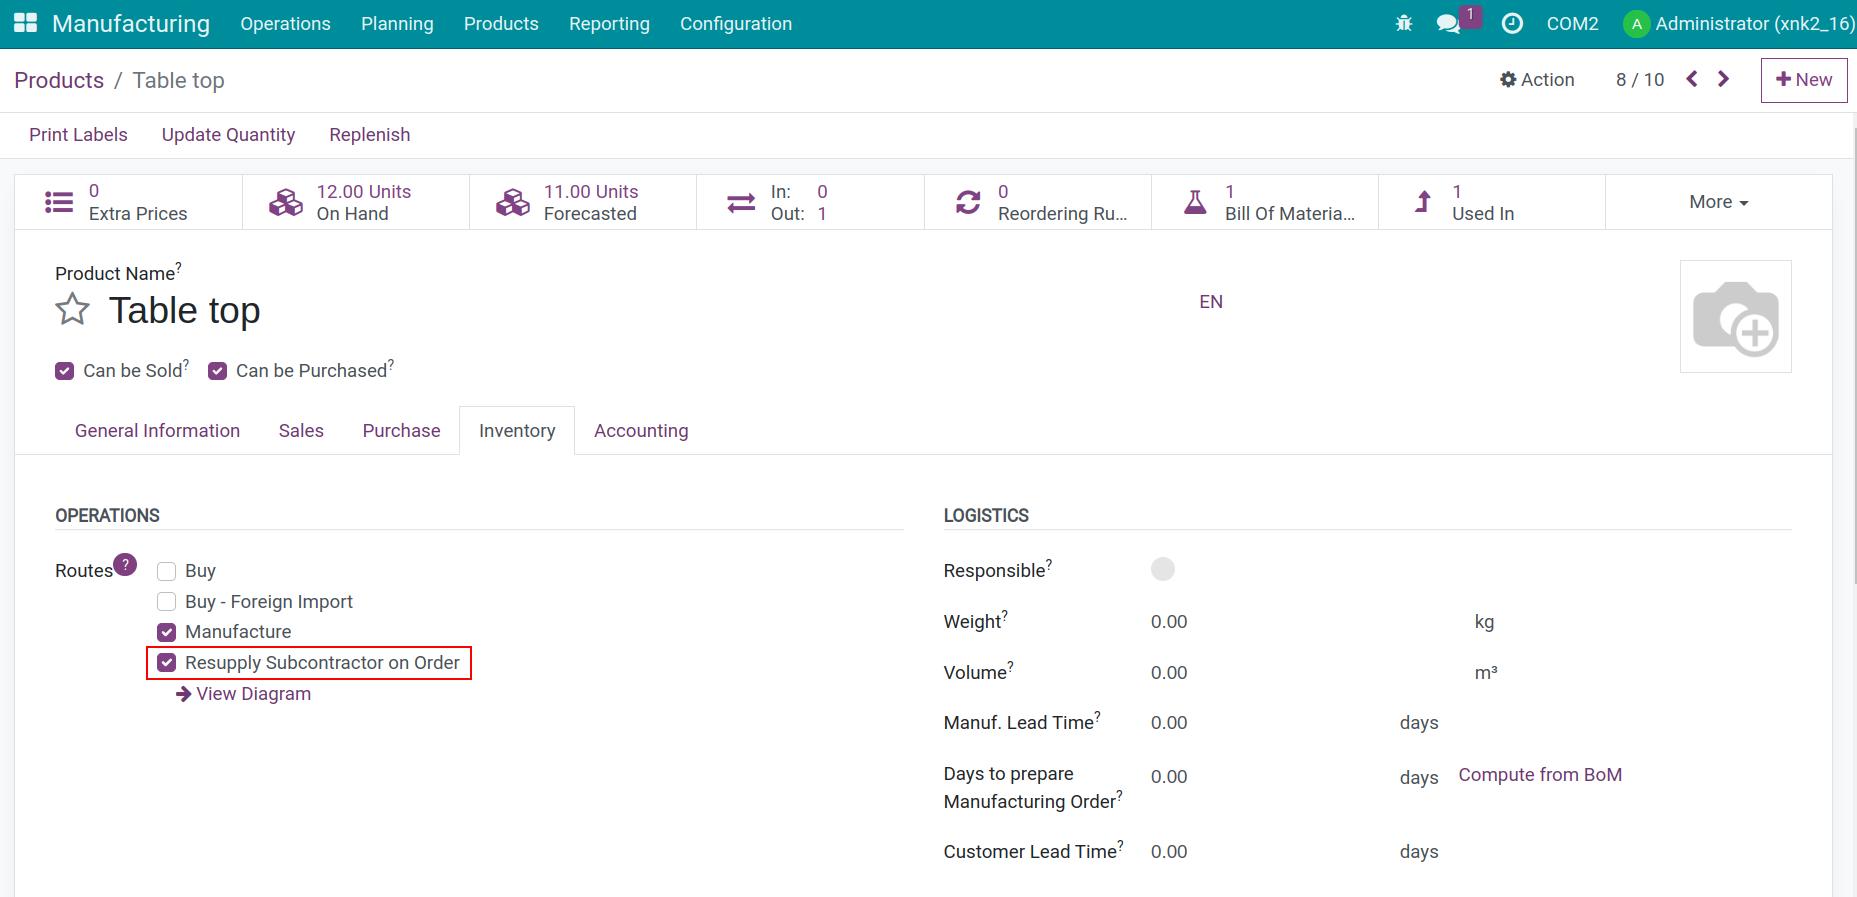
Task: Open the View Diagram link
Action: click(x=243, y=694)
